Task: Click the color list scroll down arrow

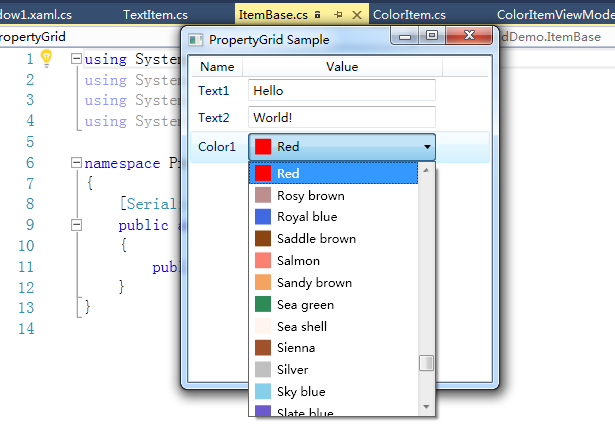Action: pyautogui.click(x=426, y=407)
